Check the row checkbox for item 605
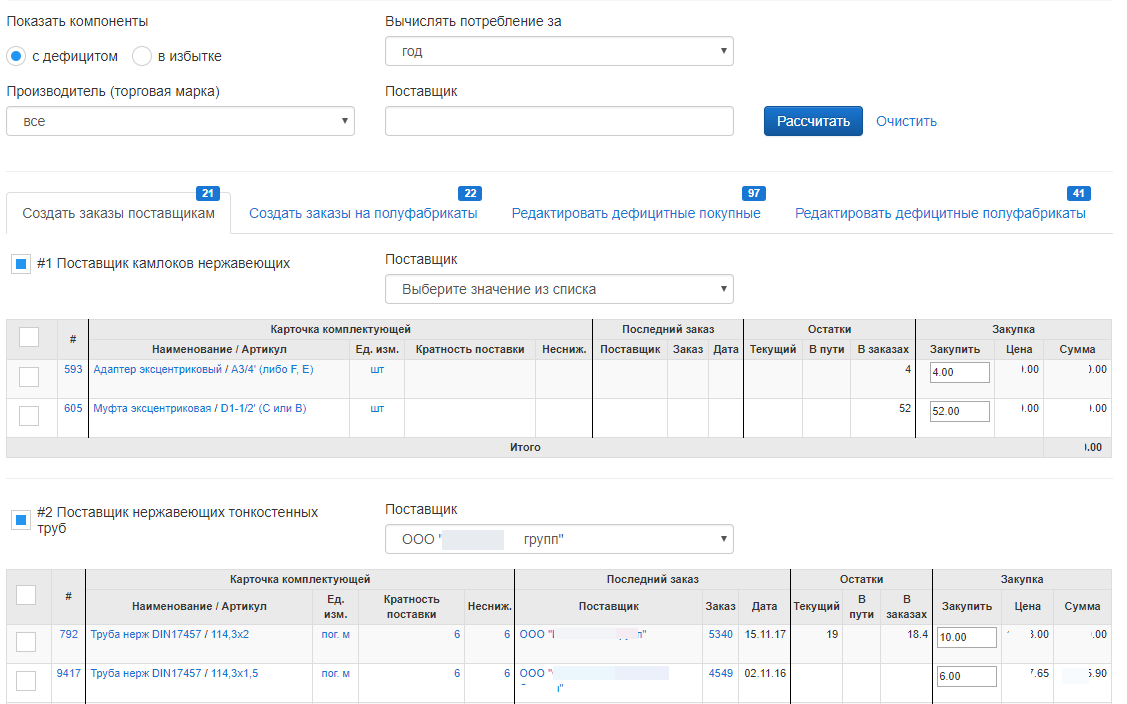This screenshot has height=704, width=1127. pyautogui.click(x=29, y=416)
